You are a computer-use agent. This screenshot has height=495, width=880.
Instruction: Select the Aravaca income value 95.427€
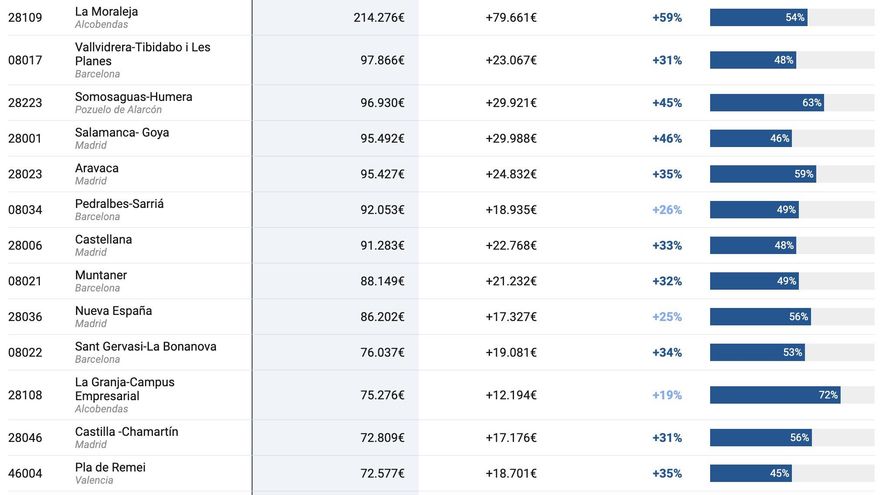(382, 174)
